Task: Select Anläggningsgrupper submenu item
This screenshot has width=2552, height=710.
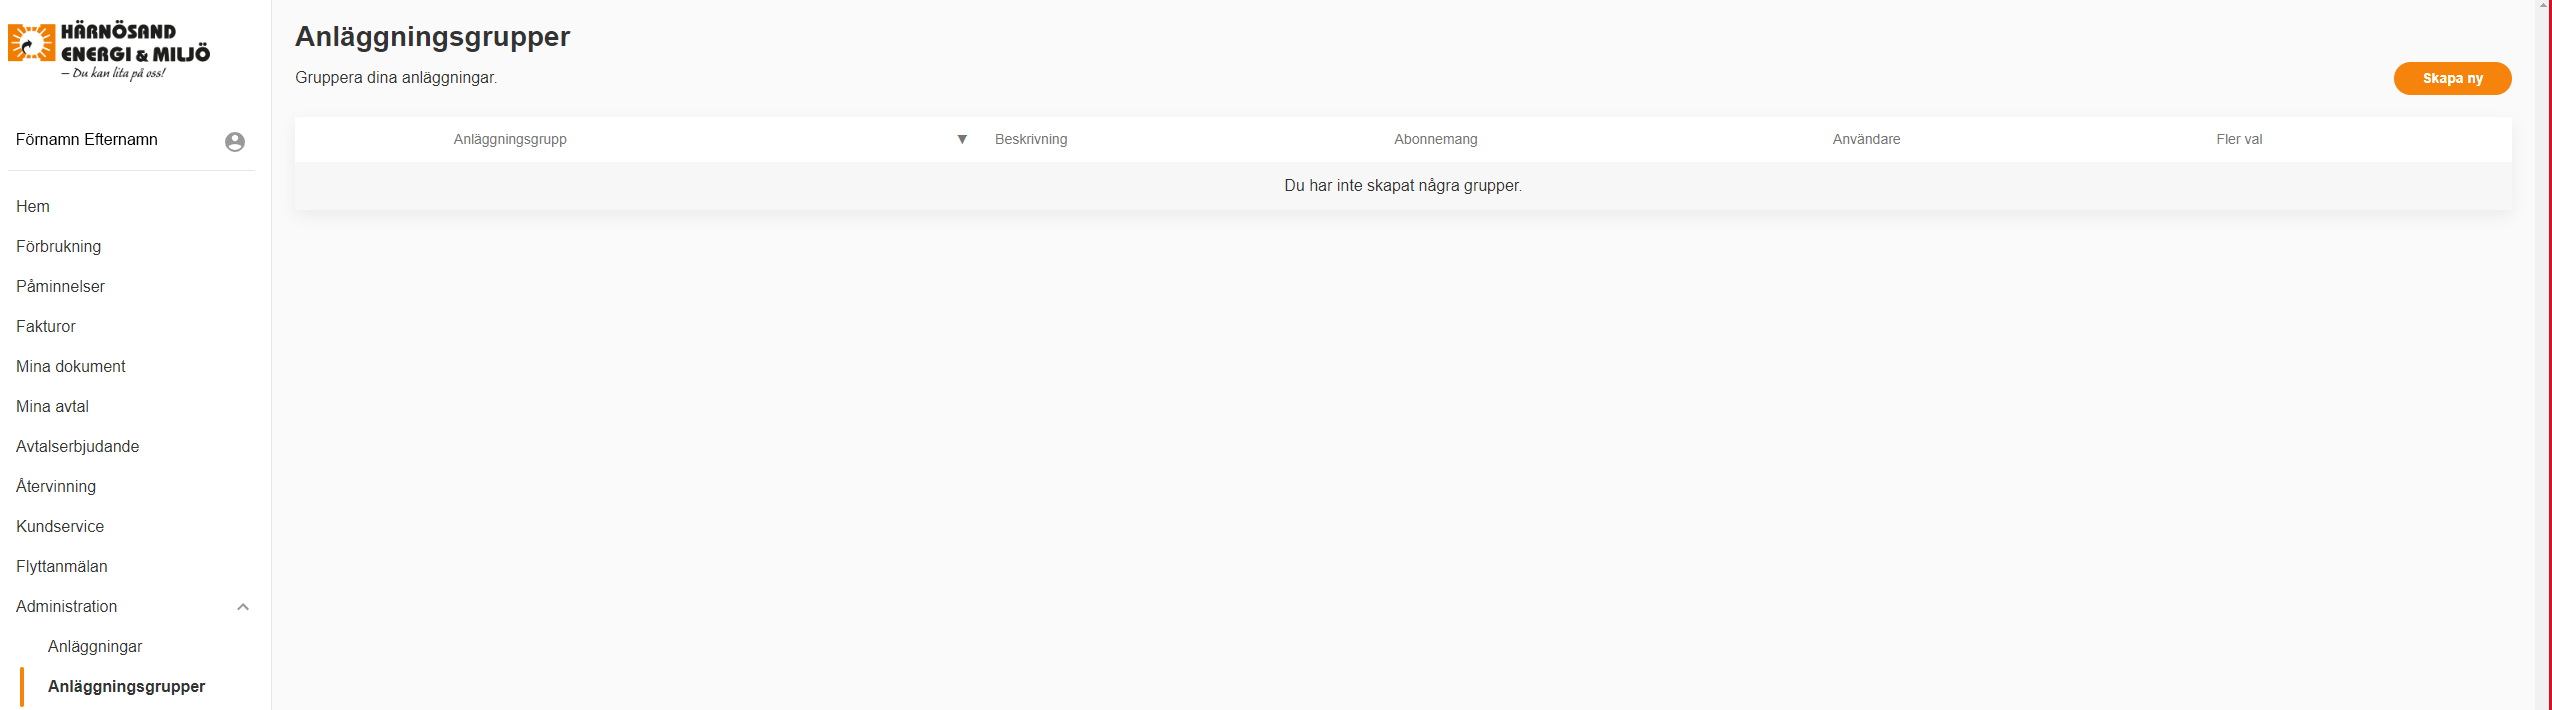Action: click(126, 686)
